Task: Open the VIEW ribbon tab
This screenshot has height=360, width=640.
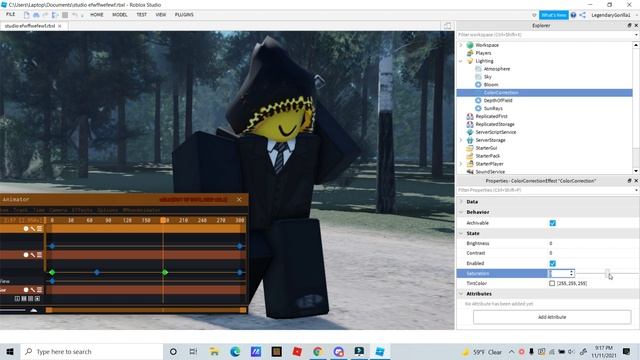Action: pos(160,15)
